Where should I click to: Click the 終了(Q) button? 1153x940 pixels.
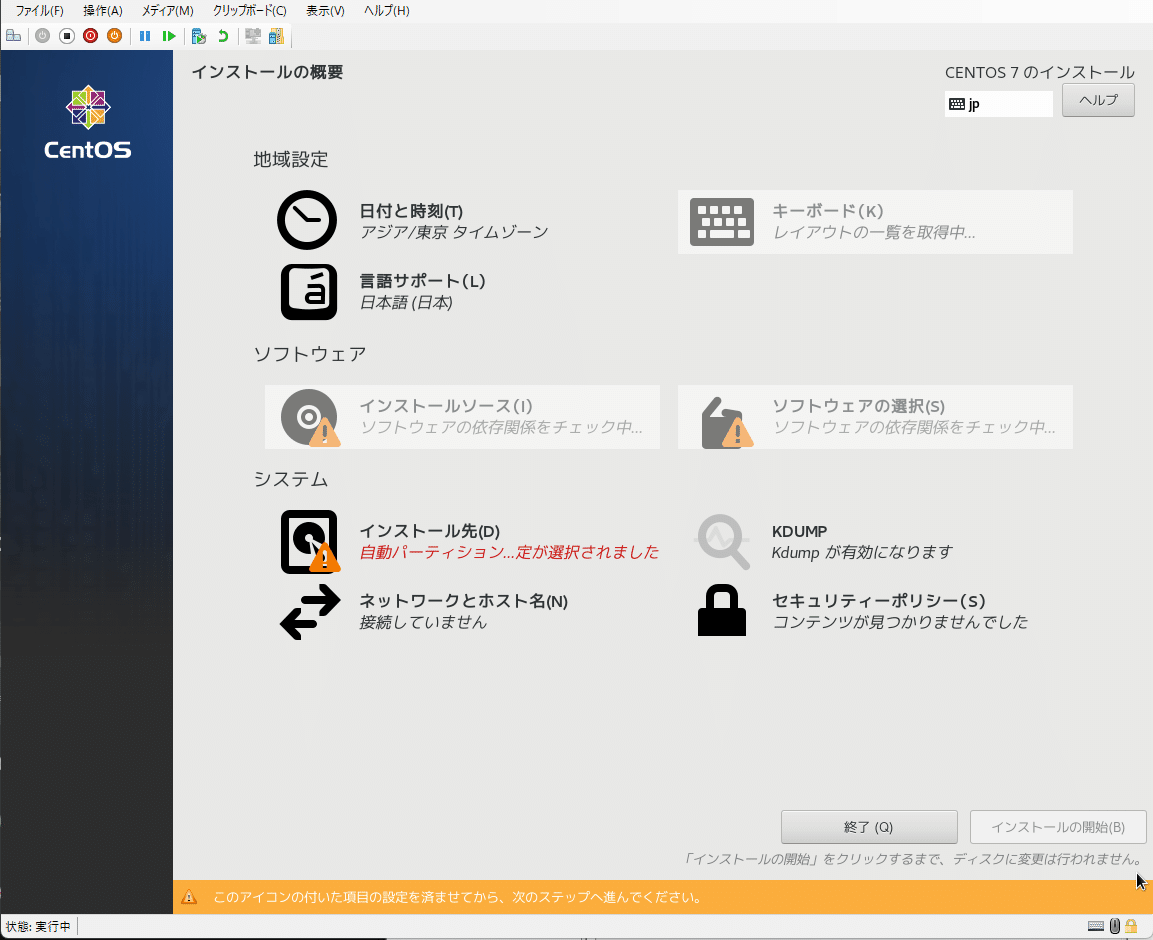pos(868,827)
